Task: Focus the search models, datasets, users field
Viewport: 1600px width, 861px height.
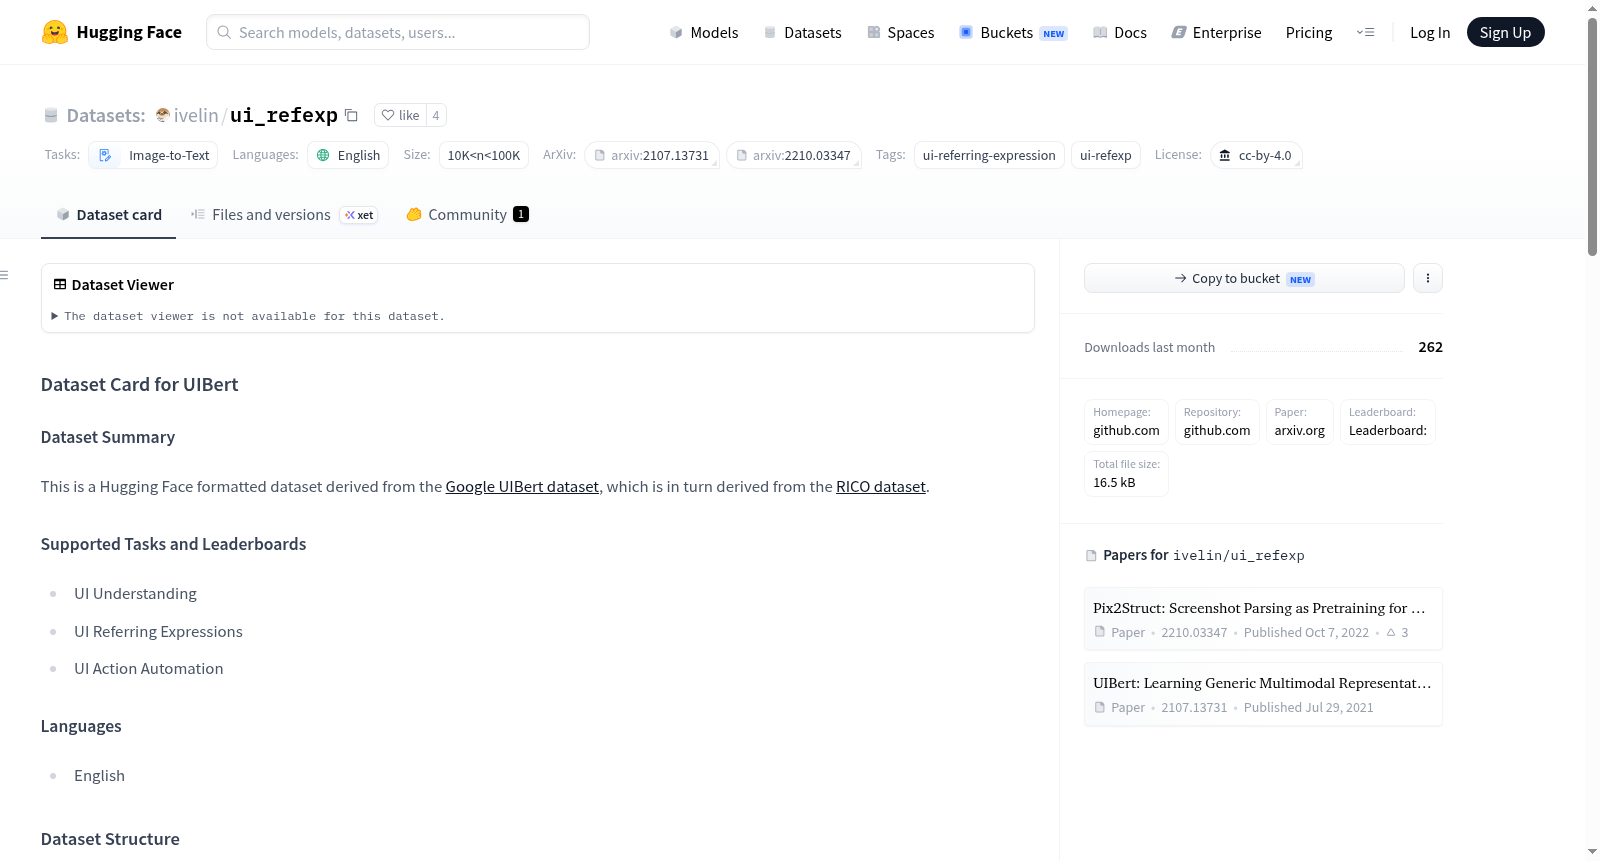Action: point(398,32)
